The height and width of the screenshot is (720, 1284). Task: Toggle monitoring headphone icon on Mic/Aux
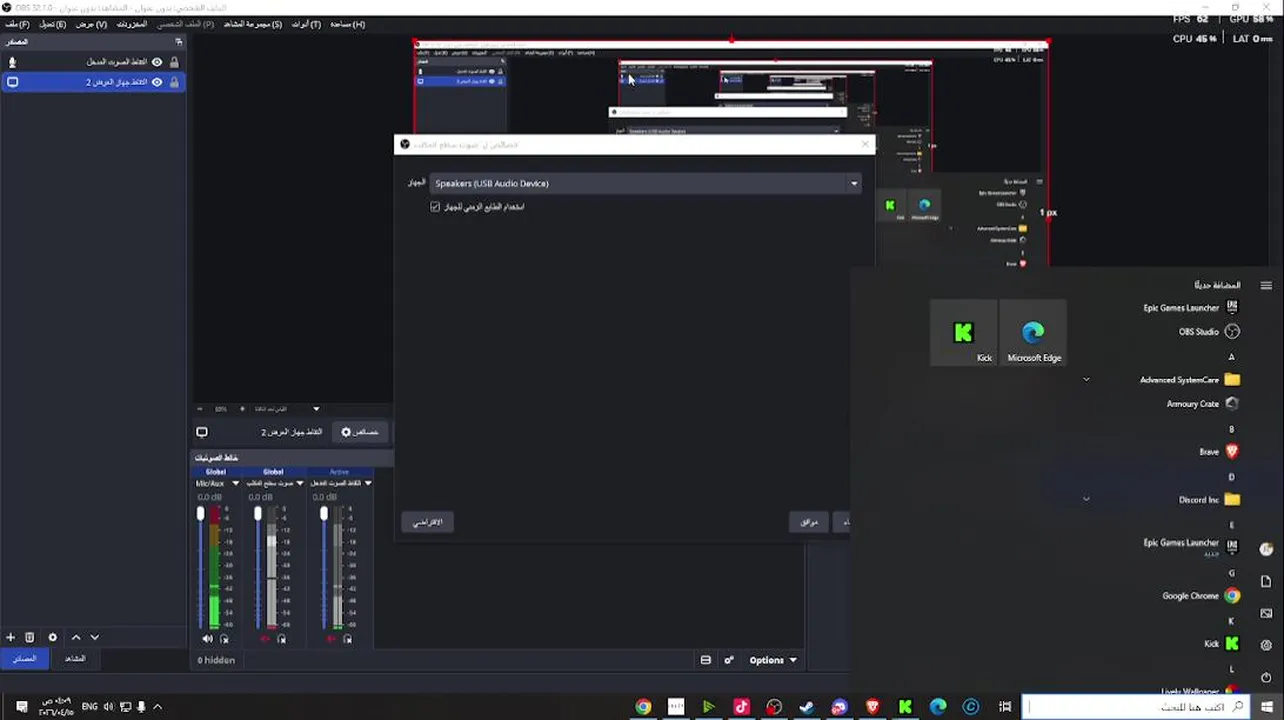[x=224, y=639]
